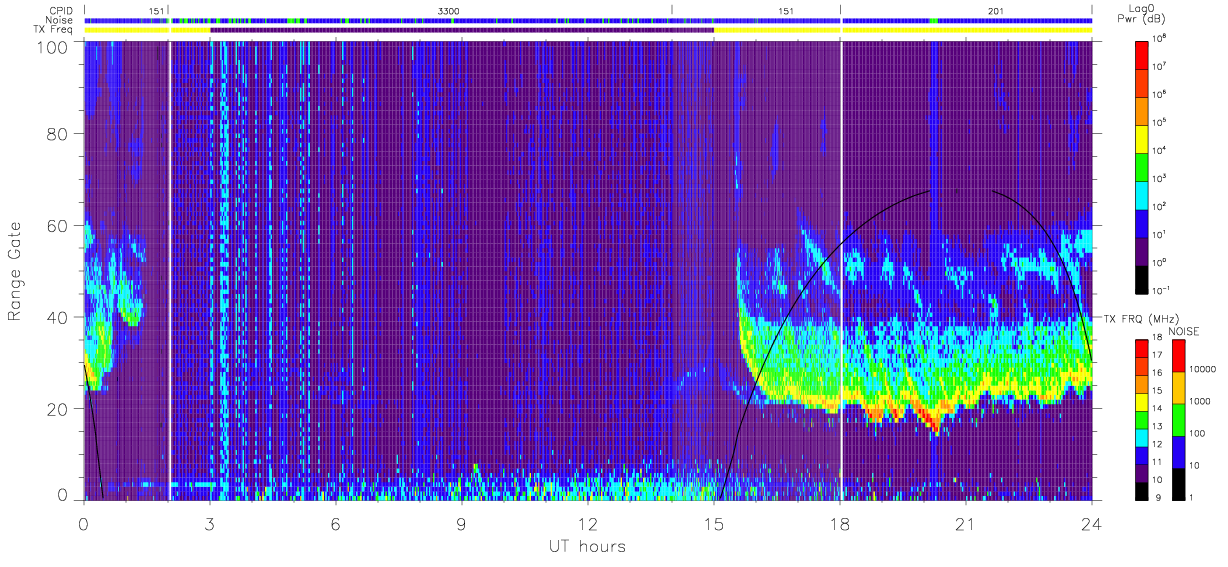Pick the green segment of NOISE colorbar
Screen dimensions: 1228x567
tap(1178, 419)
